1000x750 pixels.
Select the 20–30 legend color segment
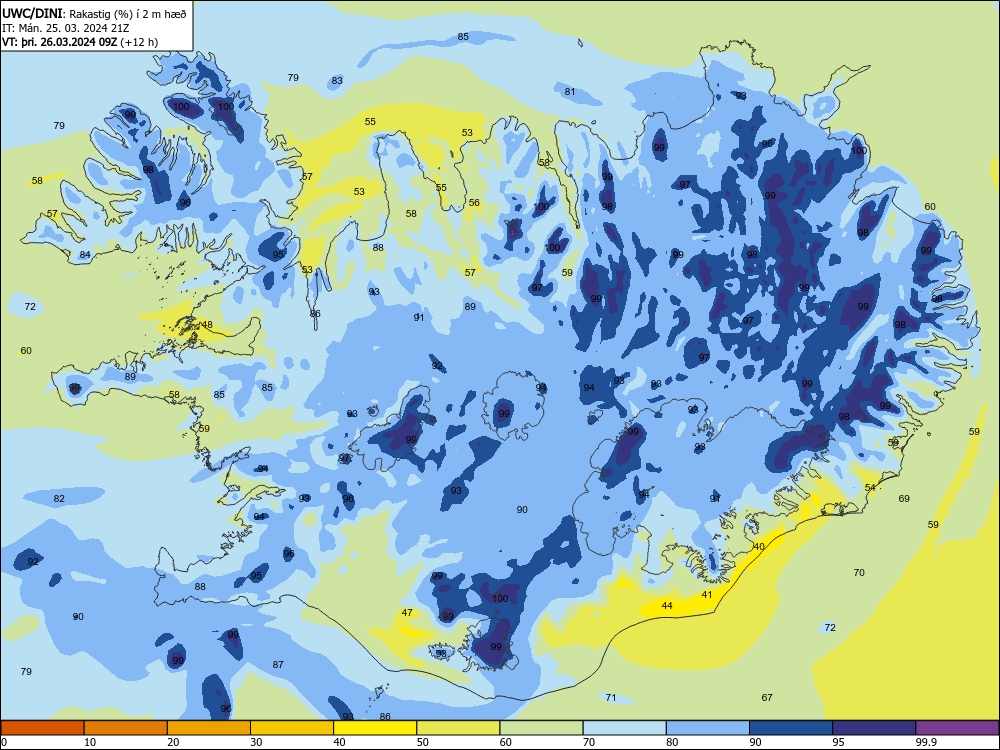pos(209,728)
